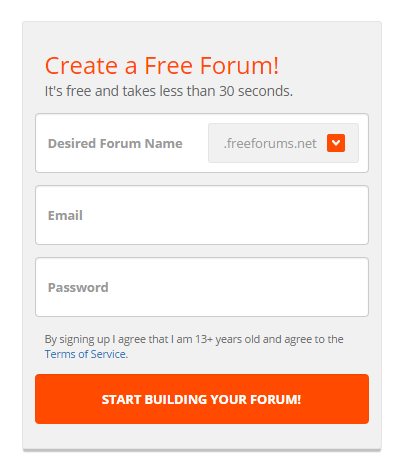Click blank space inside the Password box
This screenshot has width=403, height=469.
(237, 287)
